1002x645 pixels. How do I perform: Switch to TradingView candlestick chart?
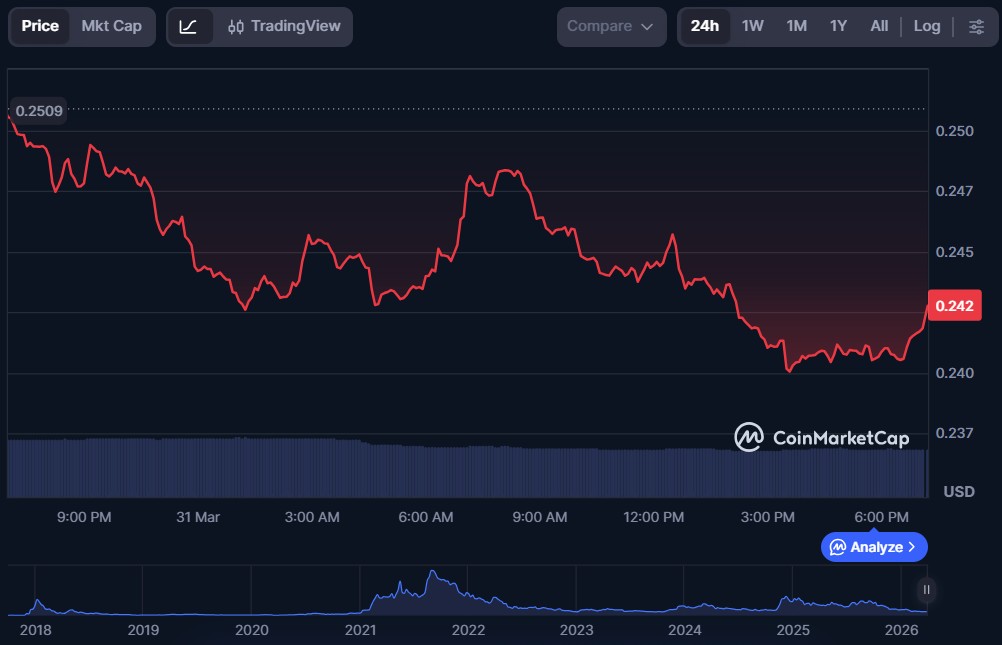click(284, 27)
